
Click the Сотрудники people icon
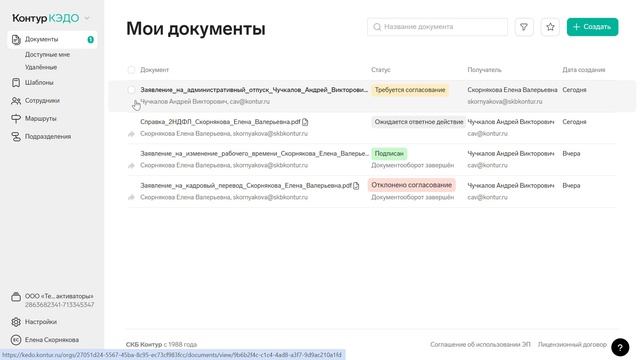[16, 100]
